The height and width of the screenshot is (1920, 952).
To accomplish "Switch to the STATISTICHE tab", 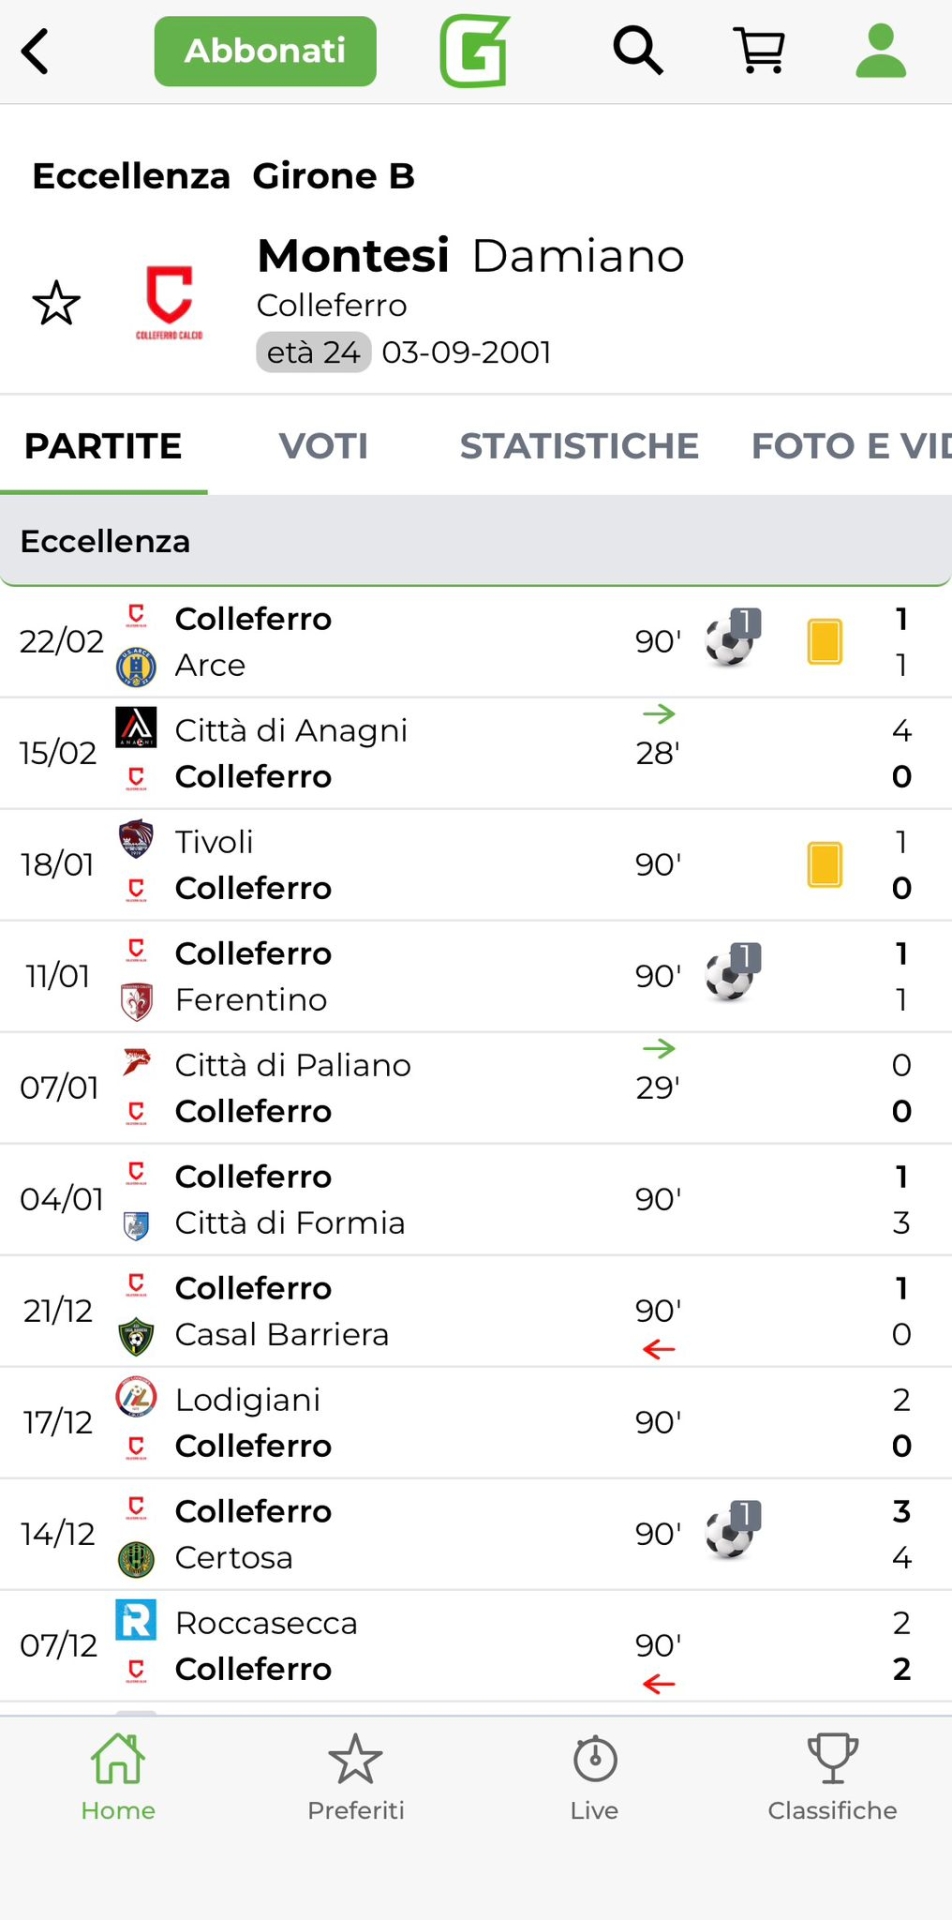I will (x=579, y=446).
